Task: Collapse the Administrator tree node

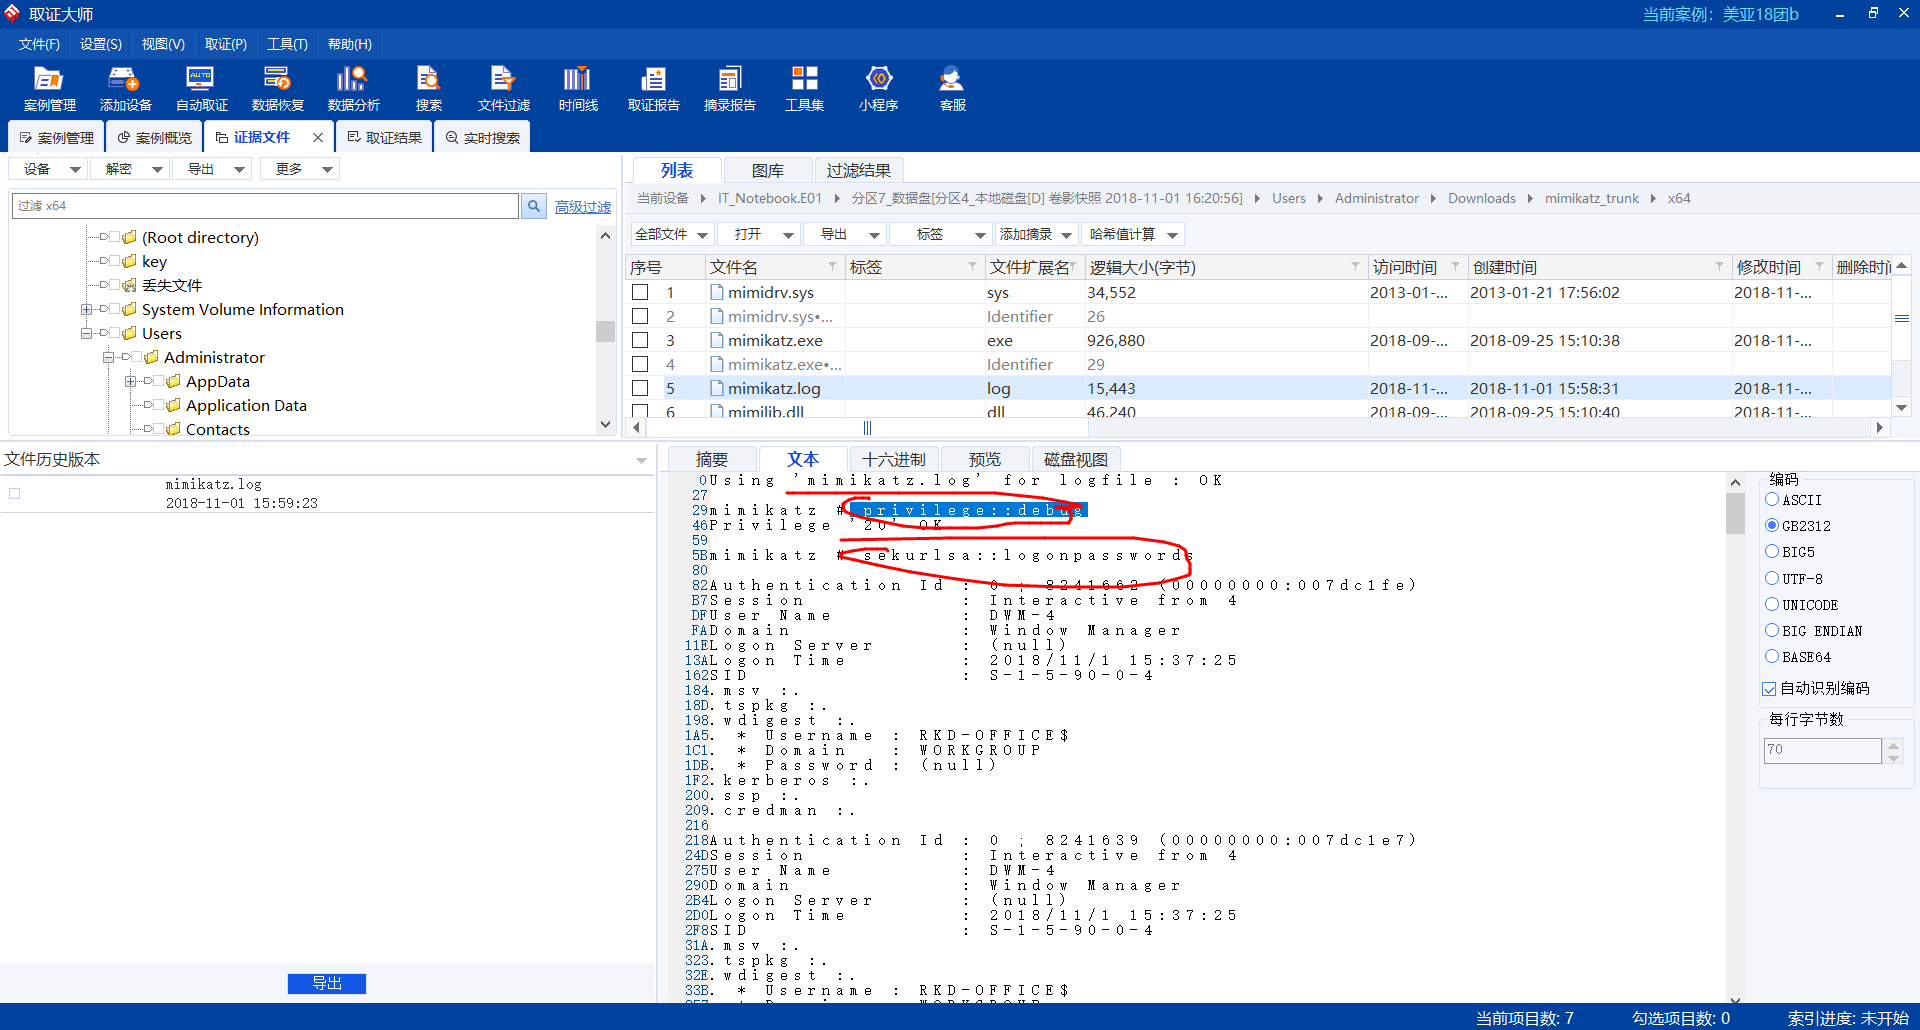Action: [109, 358]
